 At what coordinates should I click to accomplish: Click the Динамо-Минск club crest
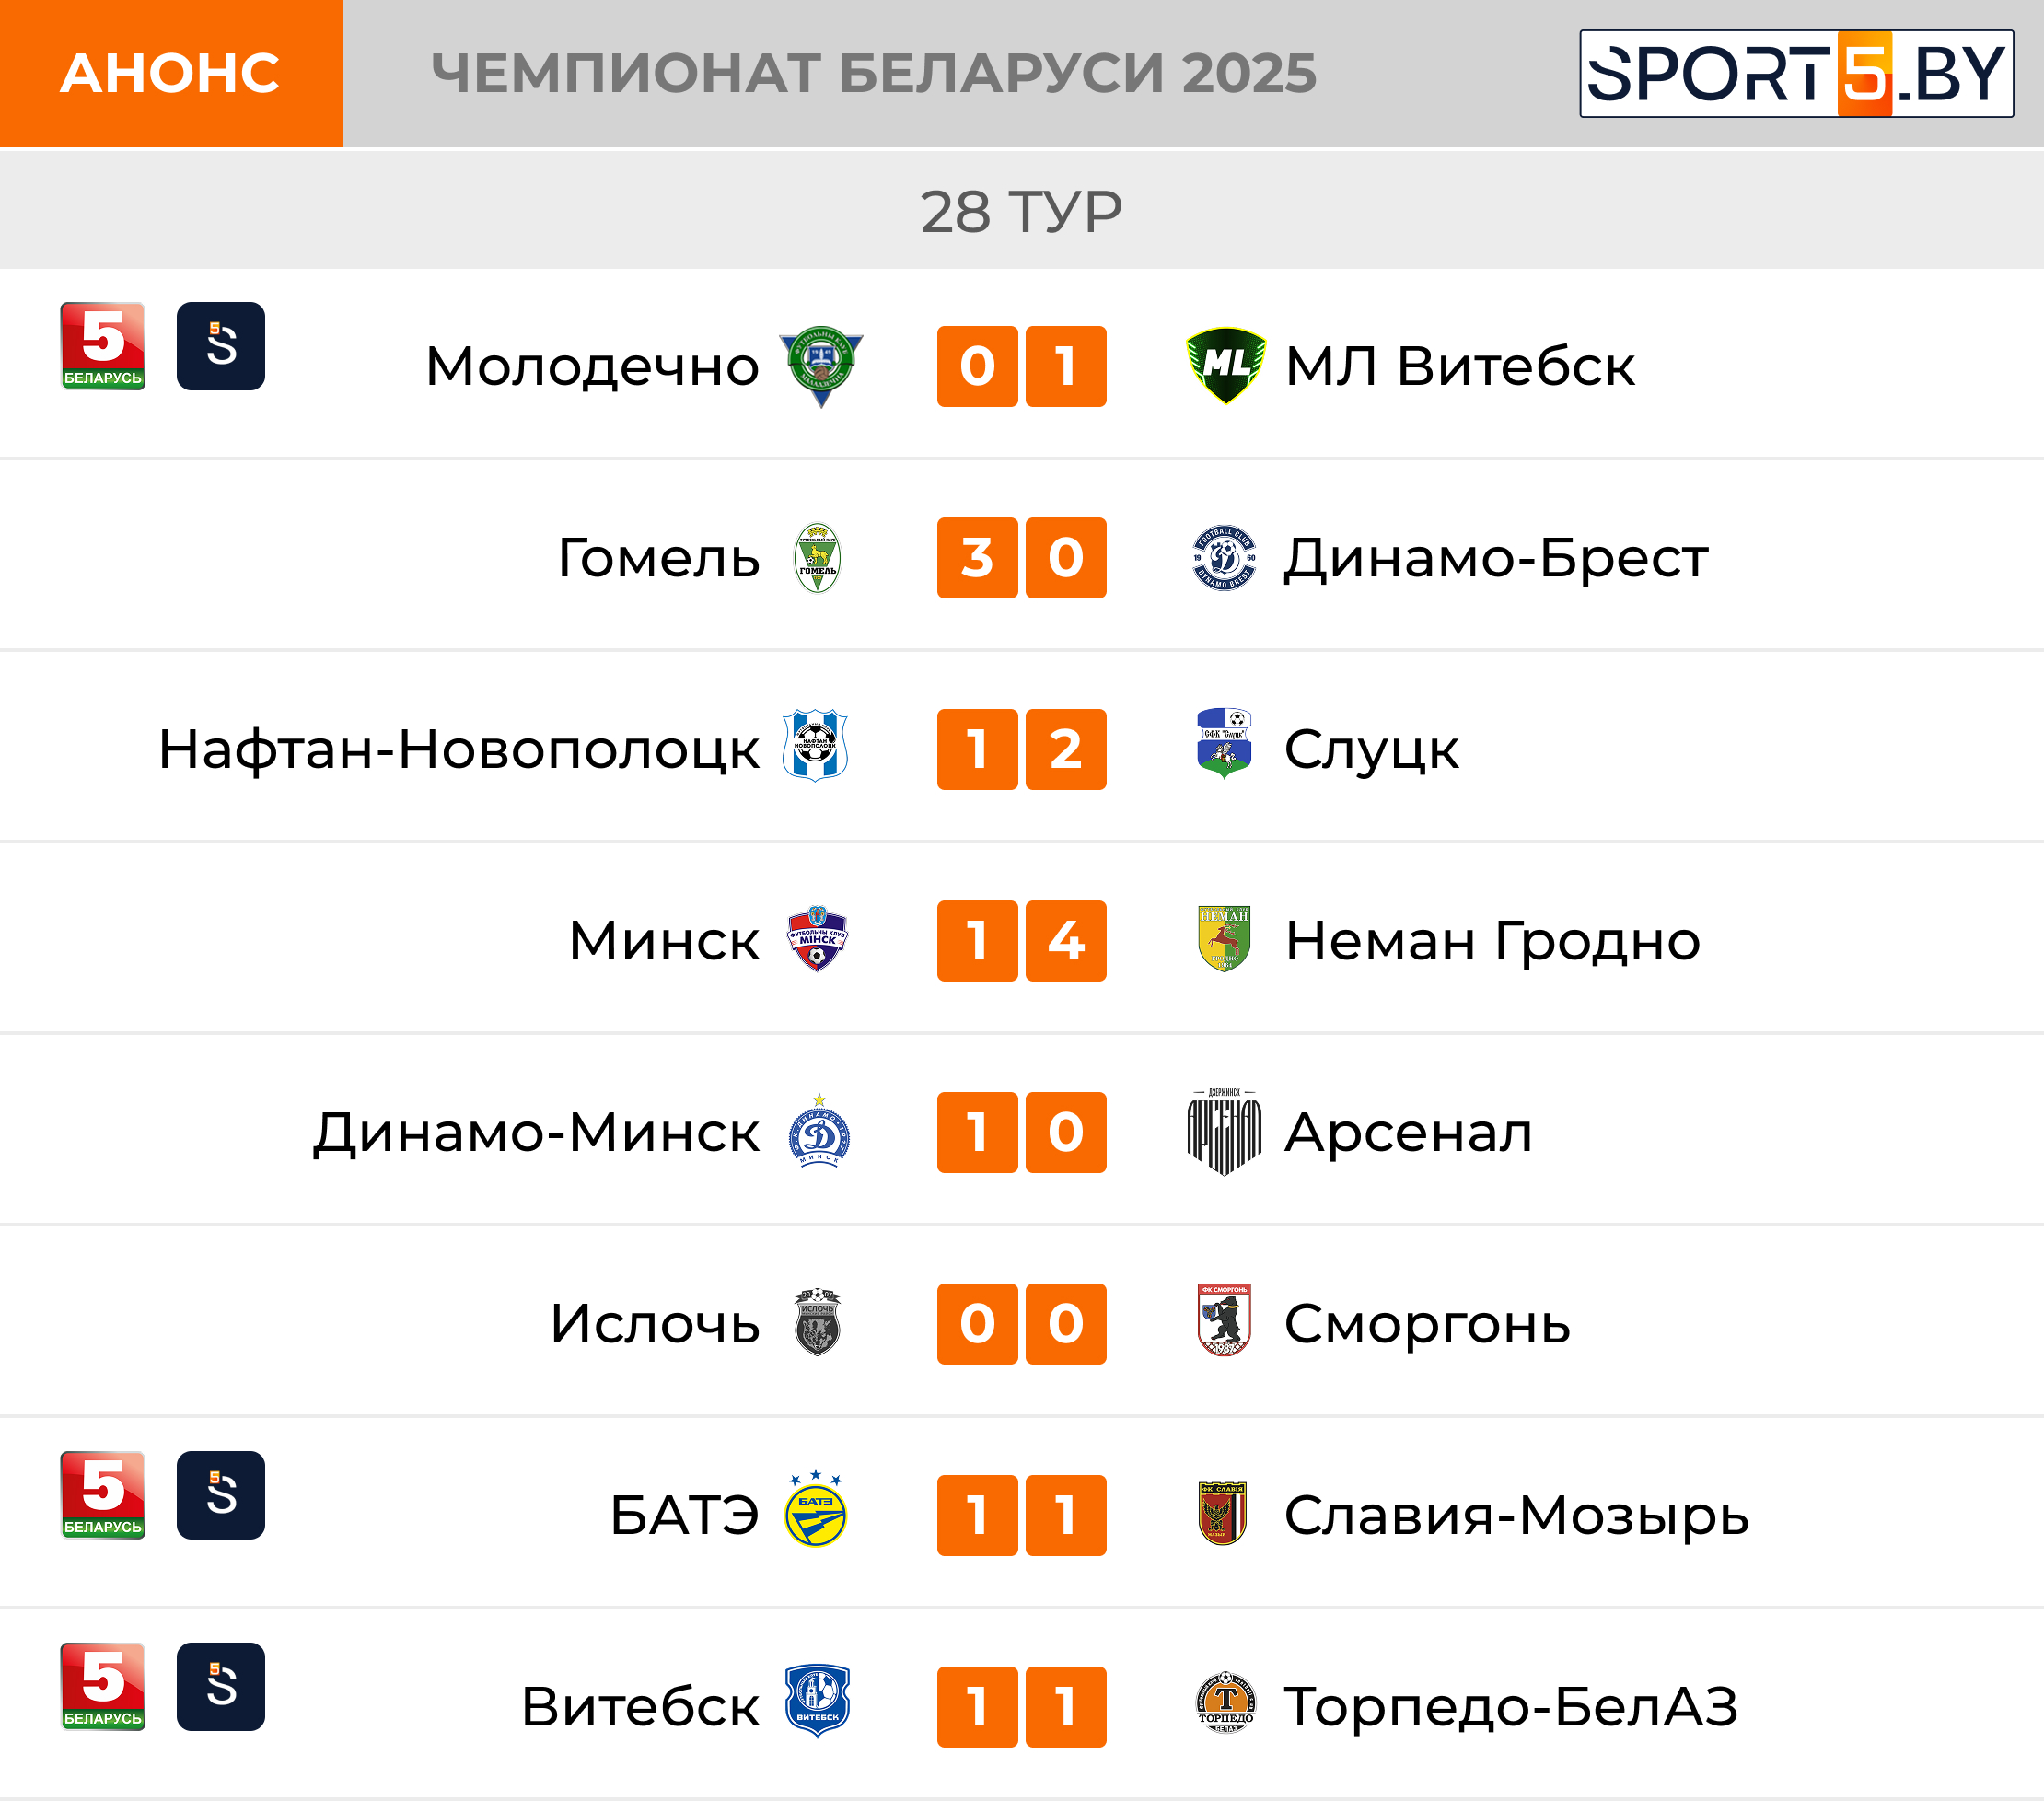pyautogui.click(x=819, y=1132)
